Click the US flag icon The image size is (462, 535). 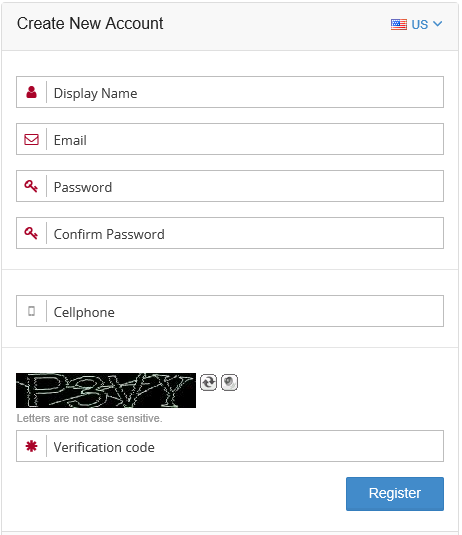(x=399, y=25)
